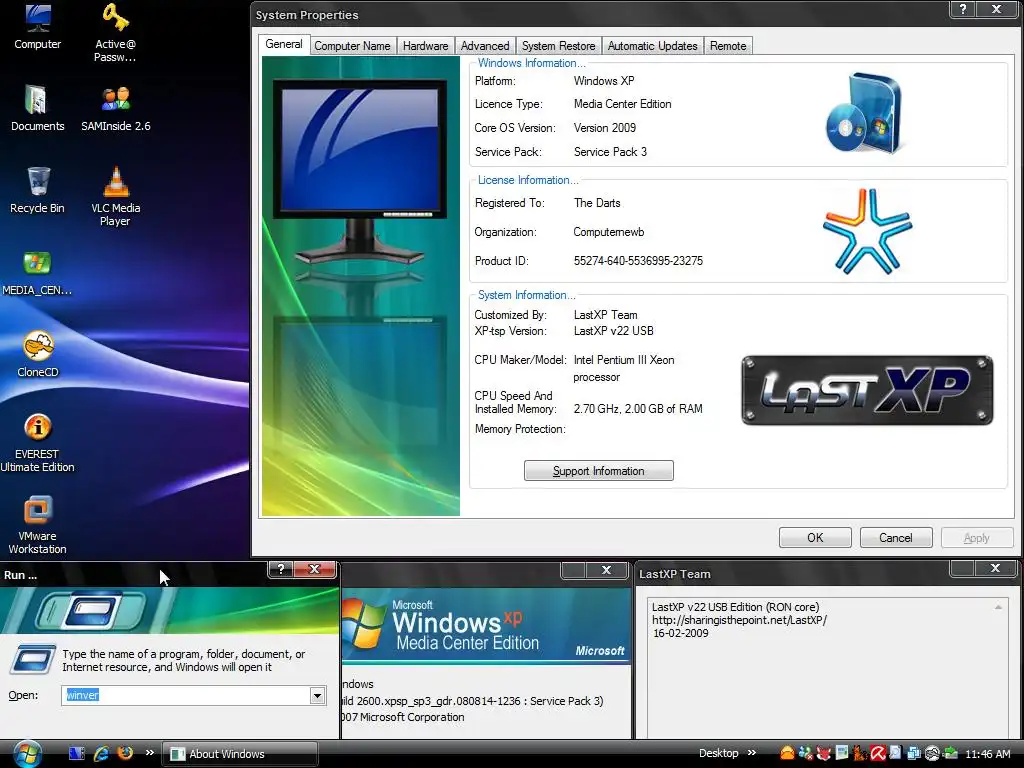1024x768 pixels.
Task: Click the orange cat tray icon
Action: tap(860, 753)
